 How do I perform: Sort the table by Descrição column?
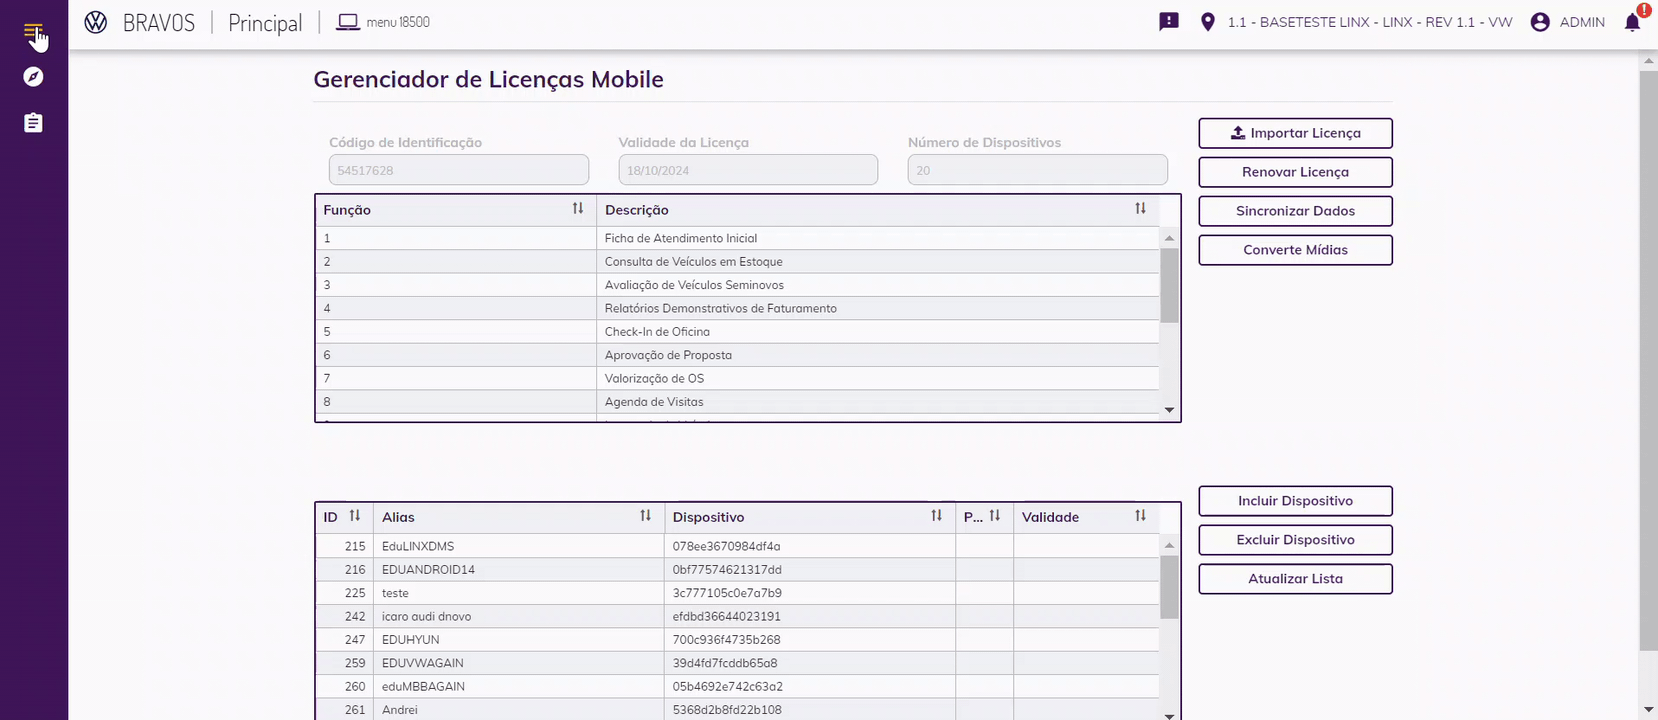1140,209
